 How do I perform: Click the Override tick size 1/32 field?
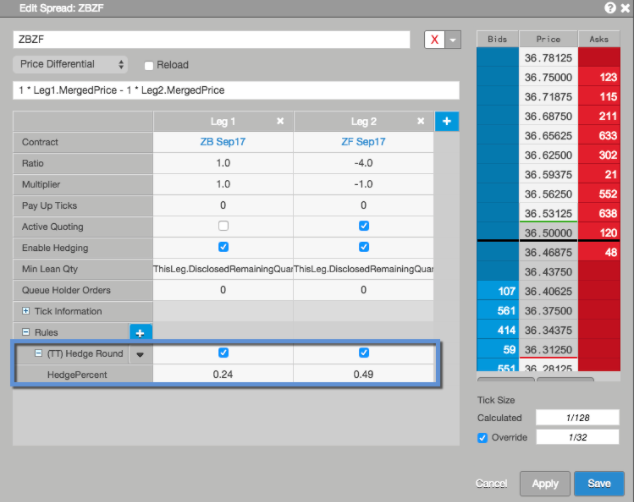pyautogui.click(x=577, y=437)
